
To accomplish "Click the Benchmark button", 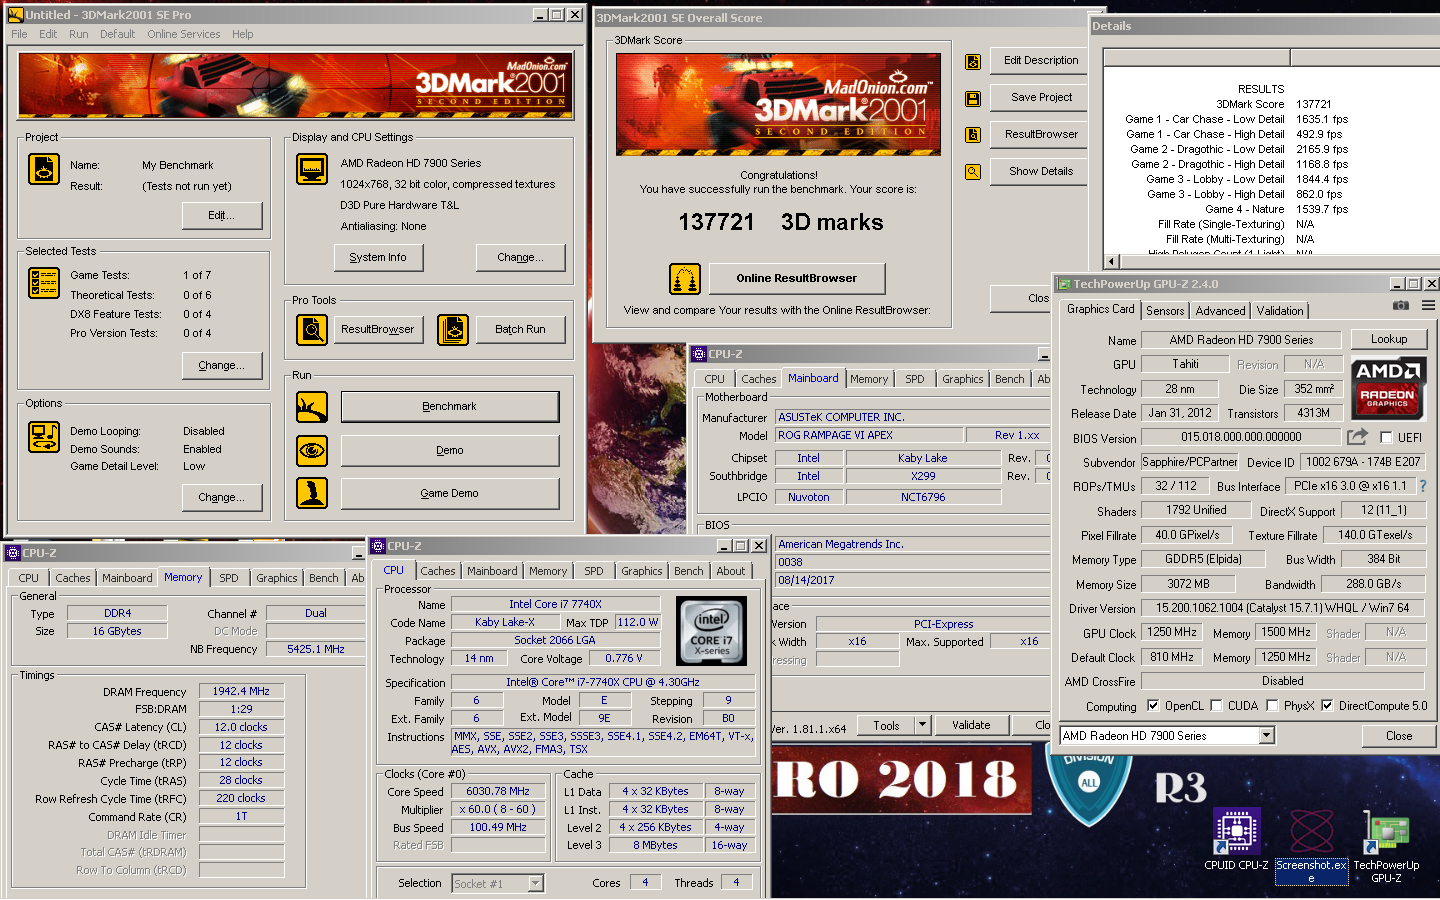I will tap(450, 407).
